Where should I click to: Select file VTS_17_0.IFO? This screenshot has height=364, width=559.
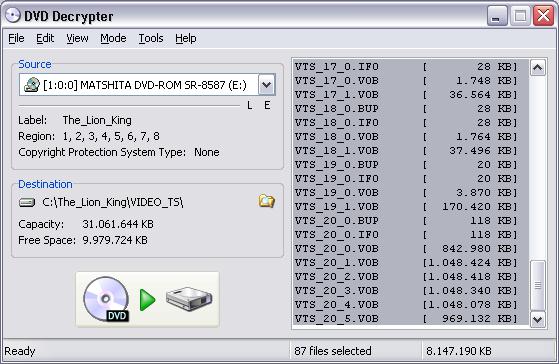coord(411,67)
